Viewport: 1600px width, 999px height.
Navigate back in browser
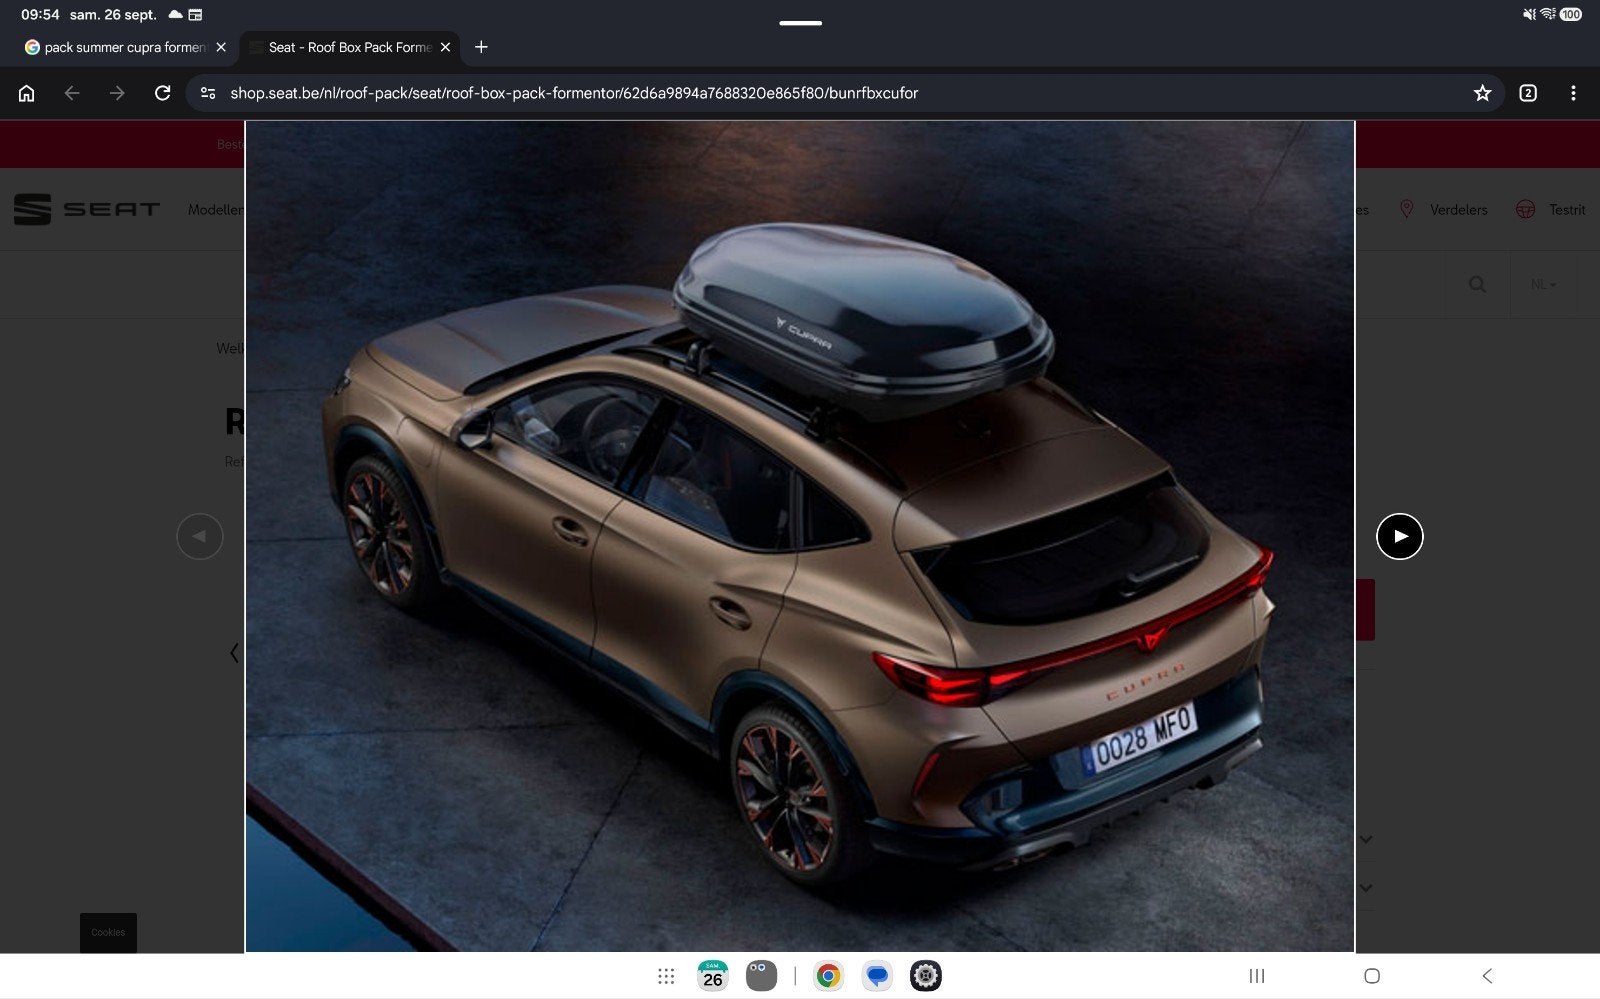pos(72,93)
